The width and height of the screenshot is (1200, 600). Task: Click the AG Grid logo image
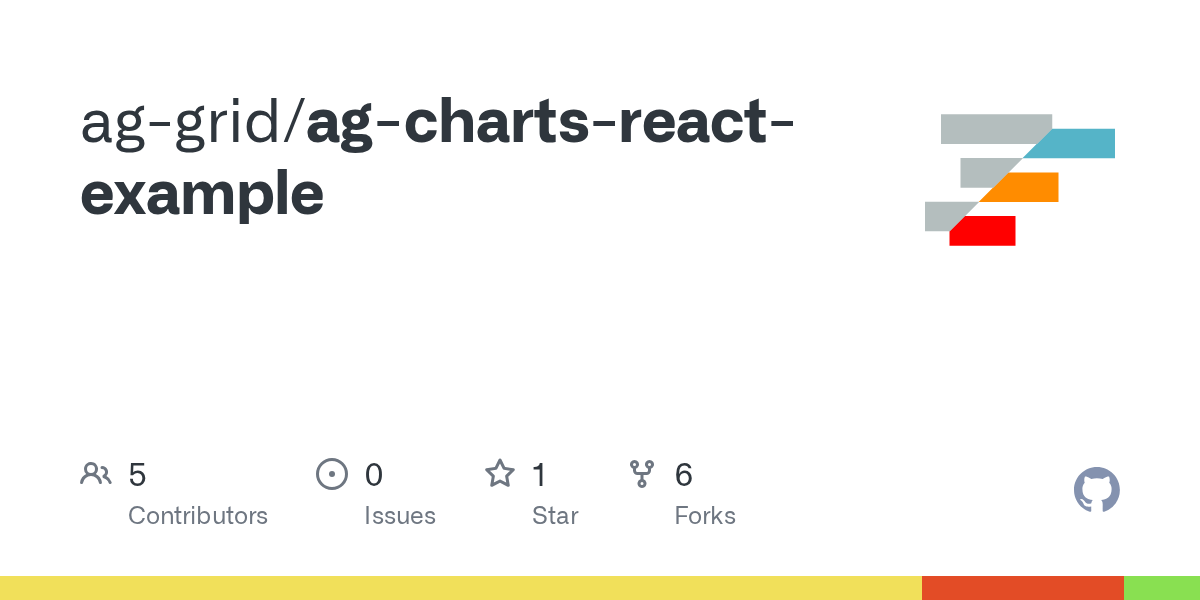click(x=1020, y=180)
